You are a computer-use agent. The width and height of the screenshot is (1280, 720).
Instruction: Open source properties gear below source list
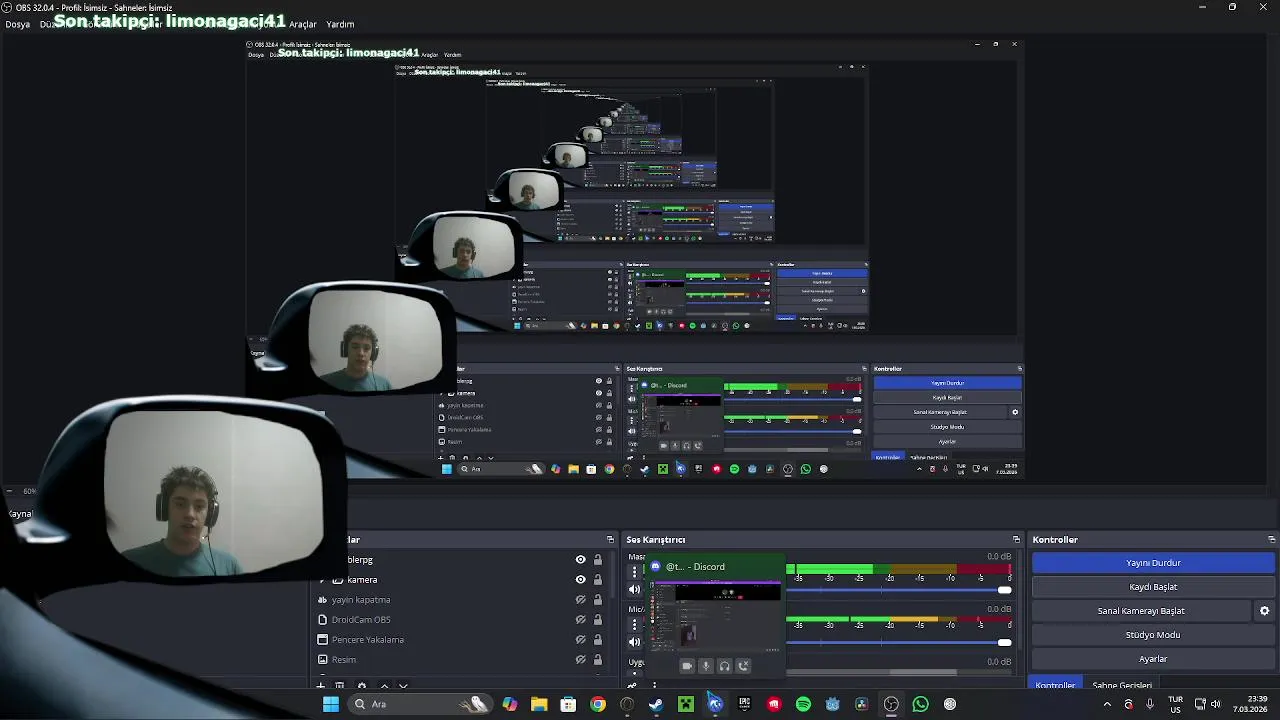[x=361, y=686]
